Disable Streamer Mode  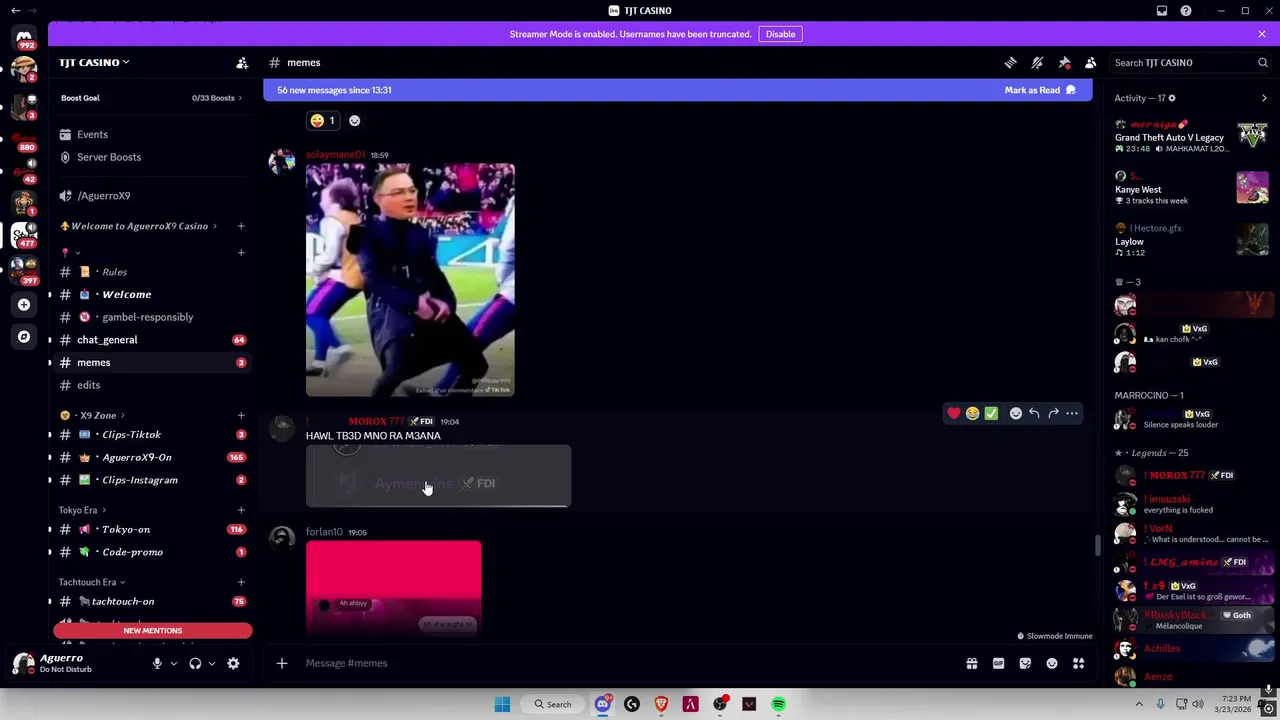(x=780, y=34)
